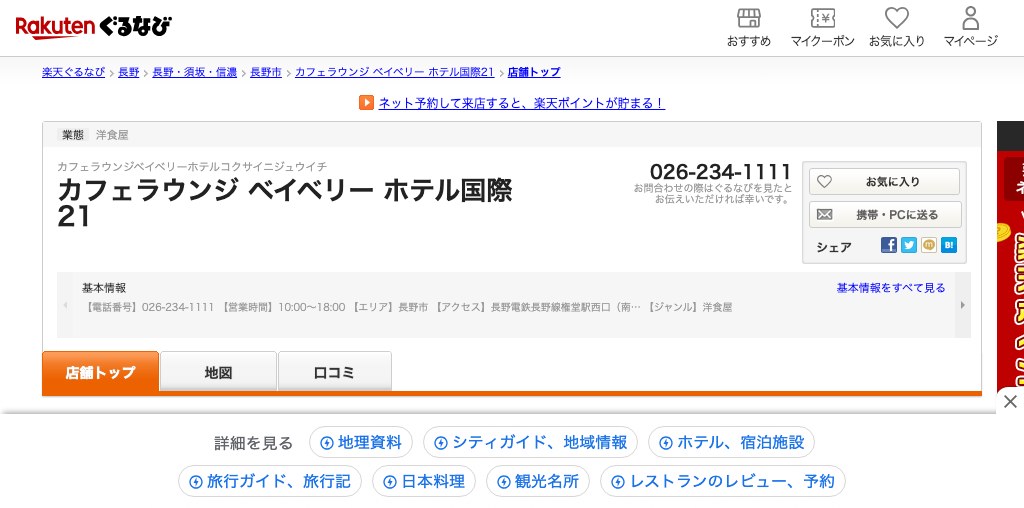
Task: Select レストランのレビュー、予約 suggestion chip
Action: point(722,481)
